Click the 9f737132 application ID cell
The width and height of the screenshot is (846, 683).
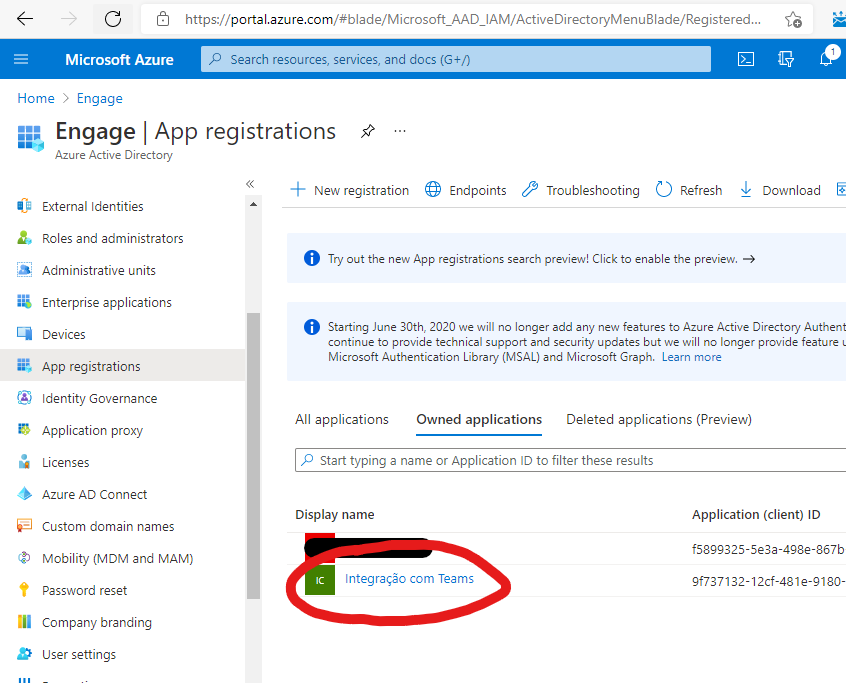(768, 582)
